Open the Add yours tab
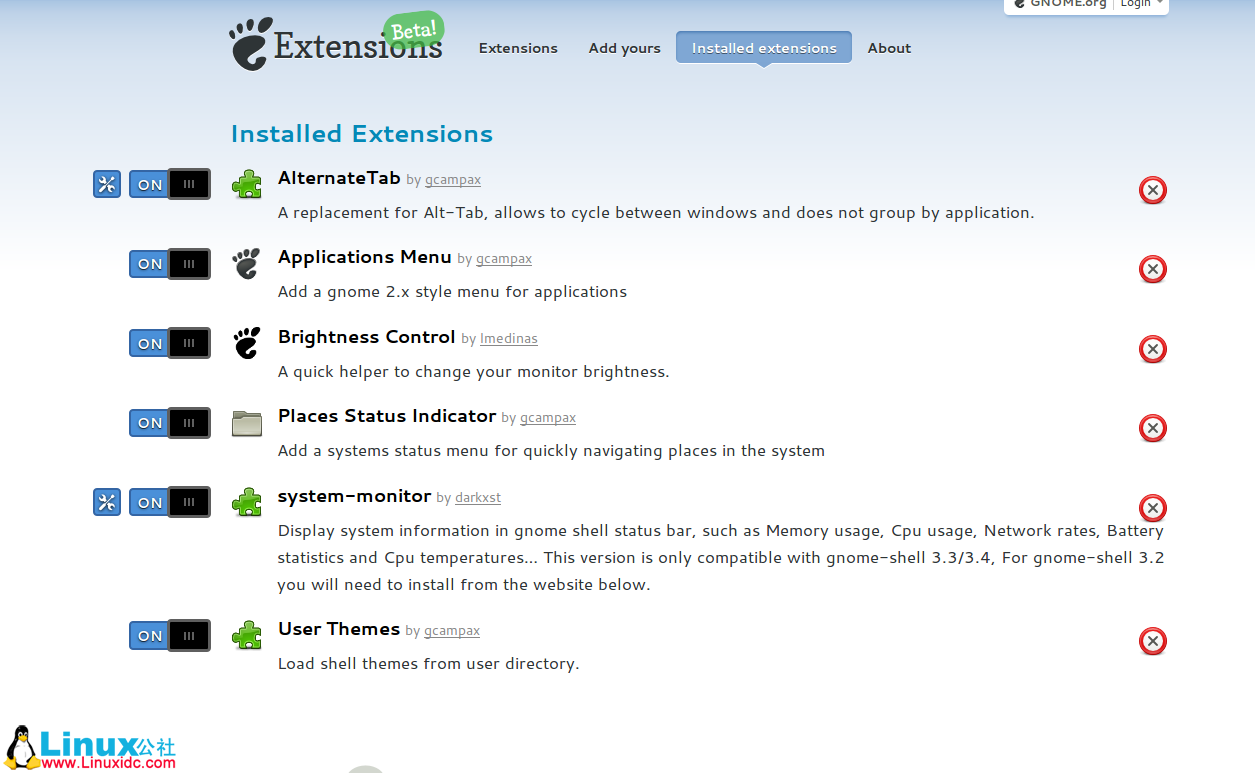This screenshot has width=1255, height=773. (625, 48)
